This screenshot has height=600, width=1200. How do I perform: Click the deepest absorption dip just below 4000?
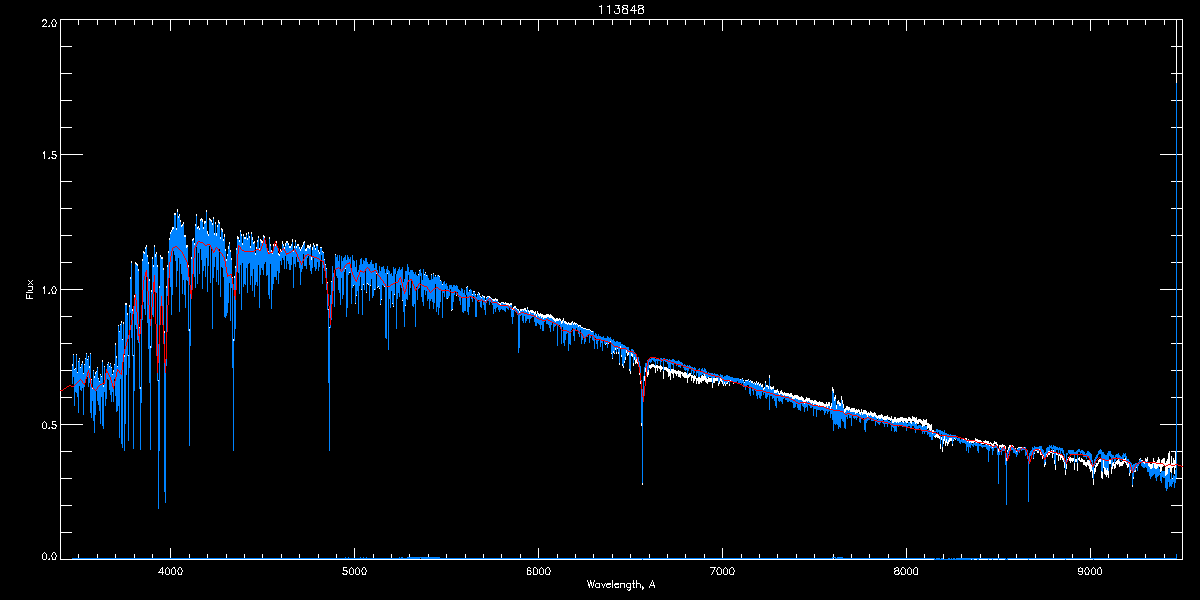158,506
